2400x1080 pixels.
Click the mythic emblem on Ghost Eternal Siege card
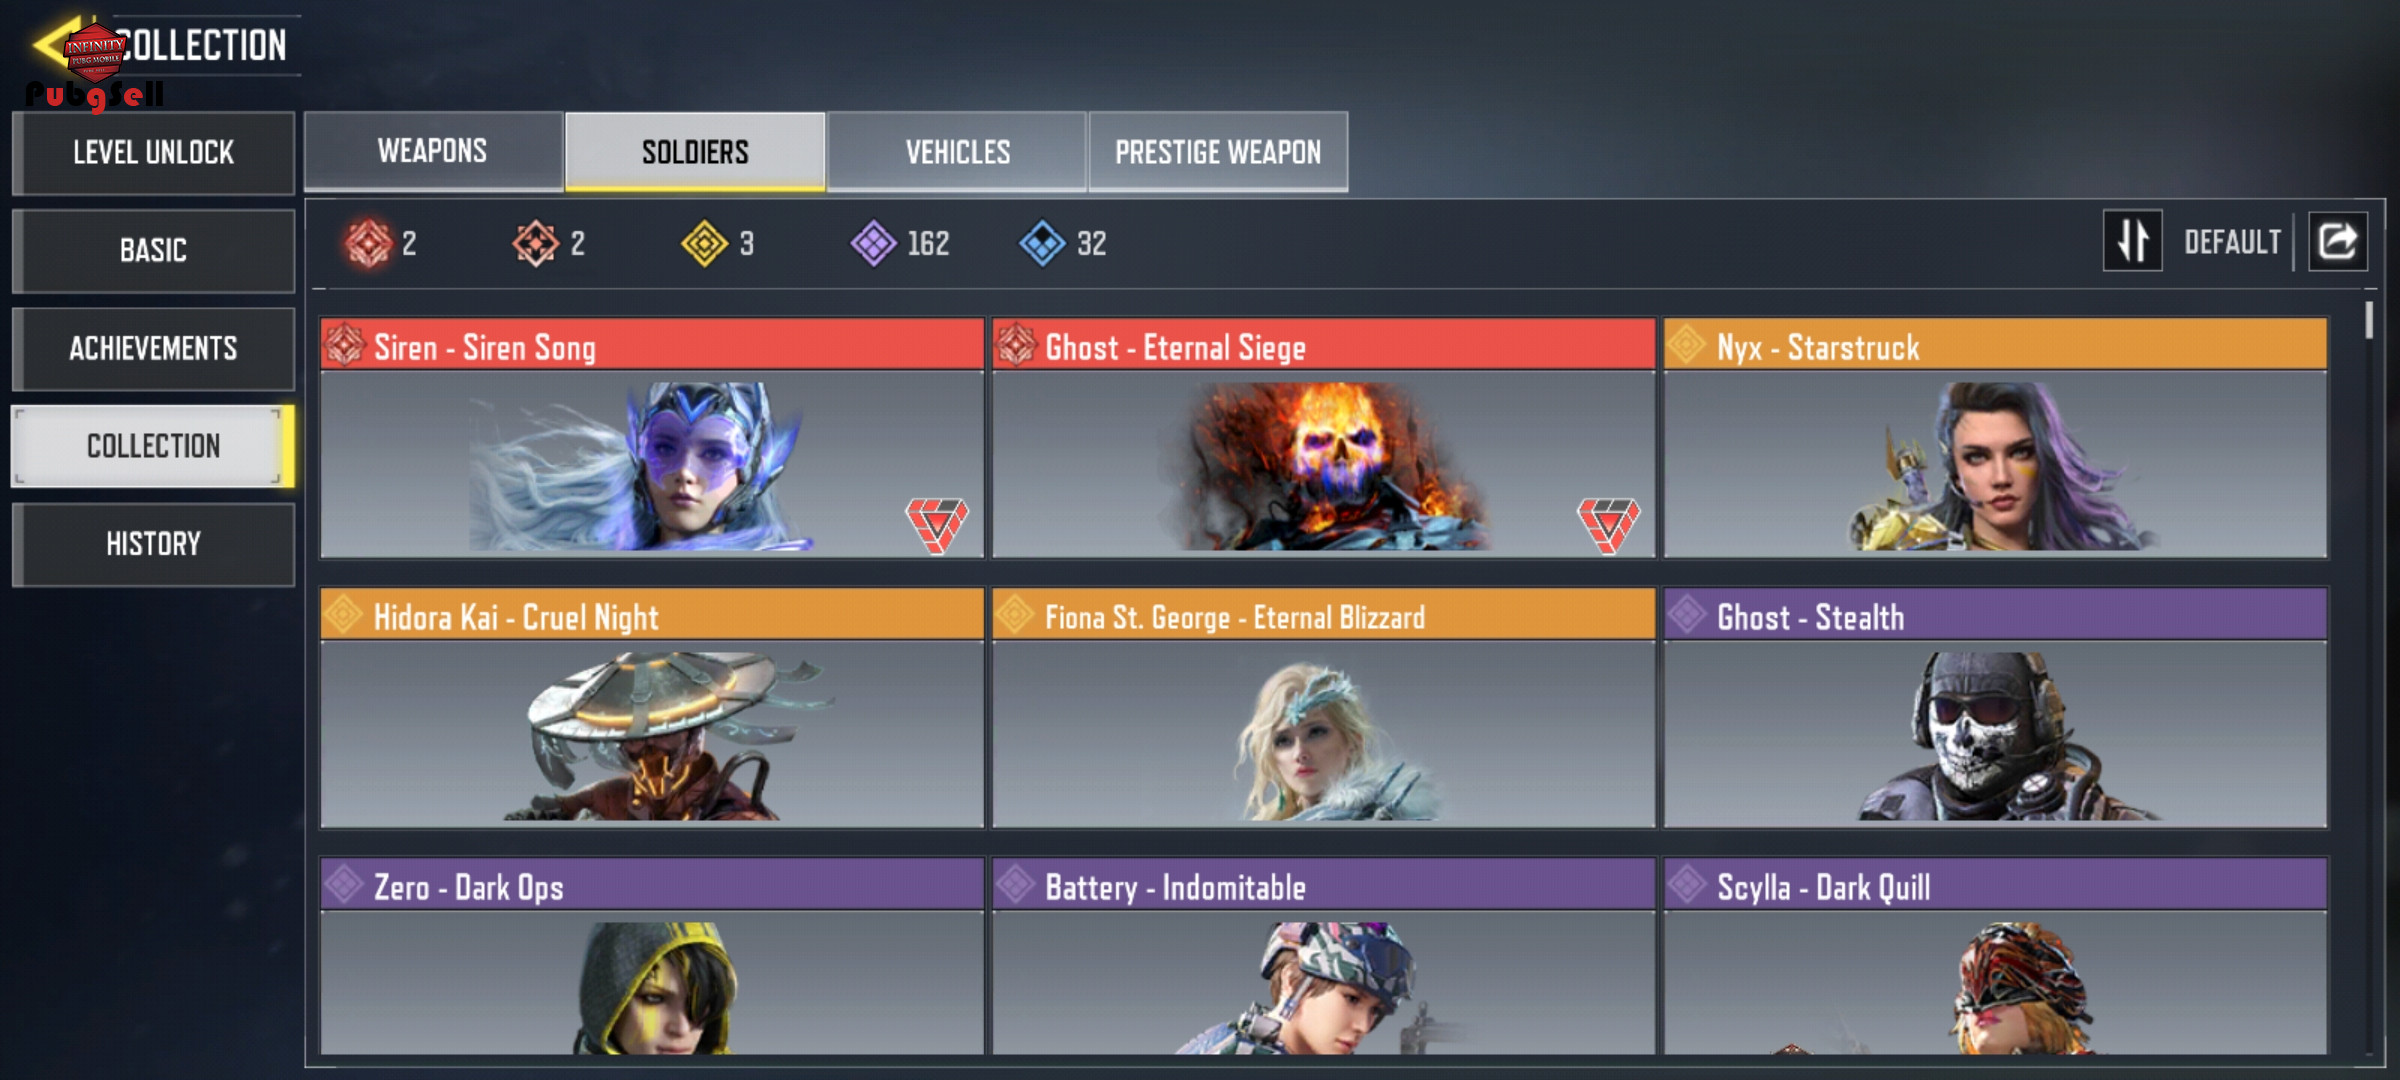pos(1609,525)
